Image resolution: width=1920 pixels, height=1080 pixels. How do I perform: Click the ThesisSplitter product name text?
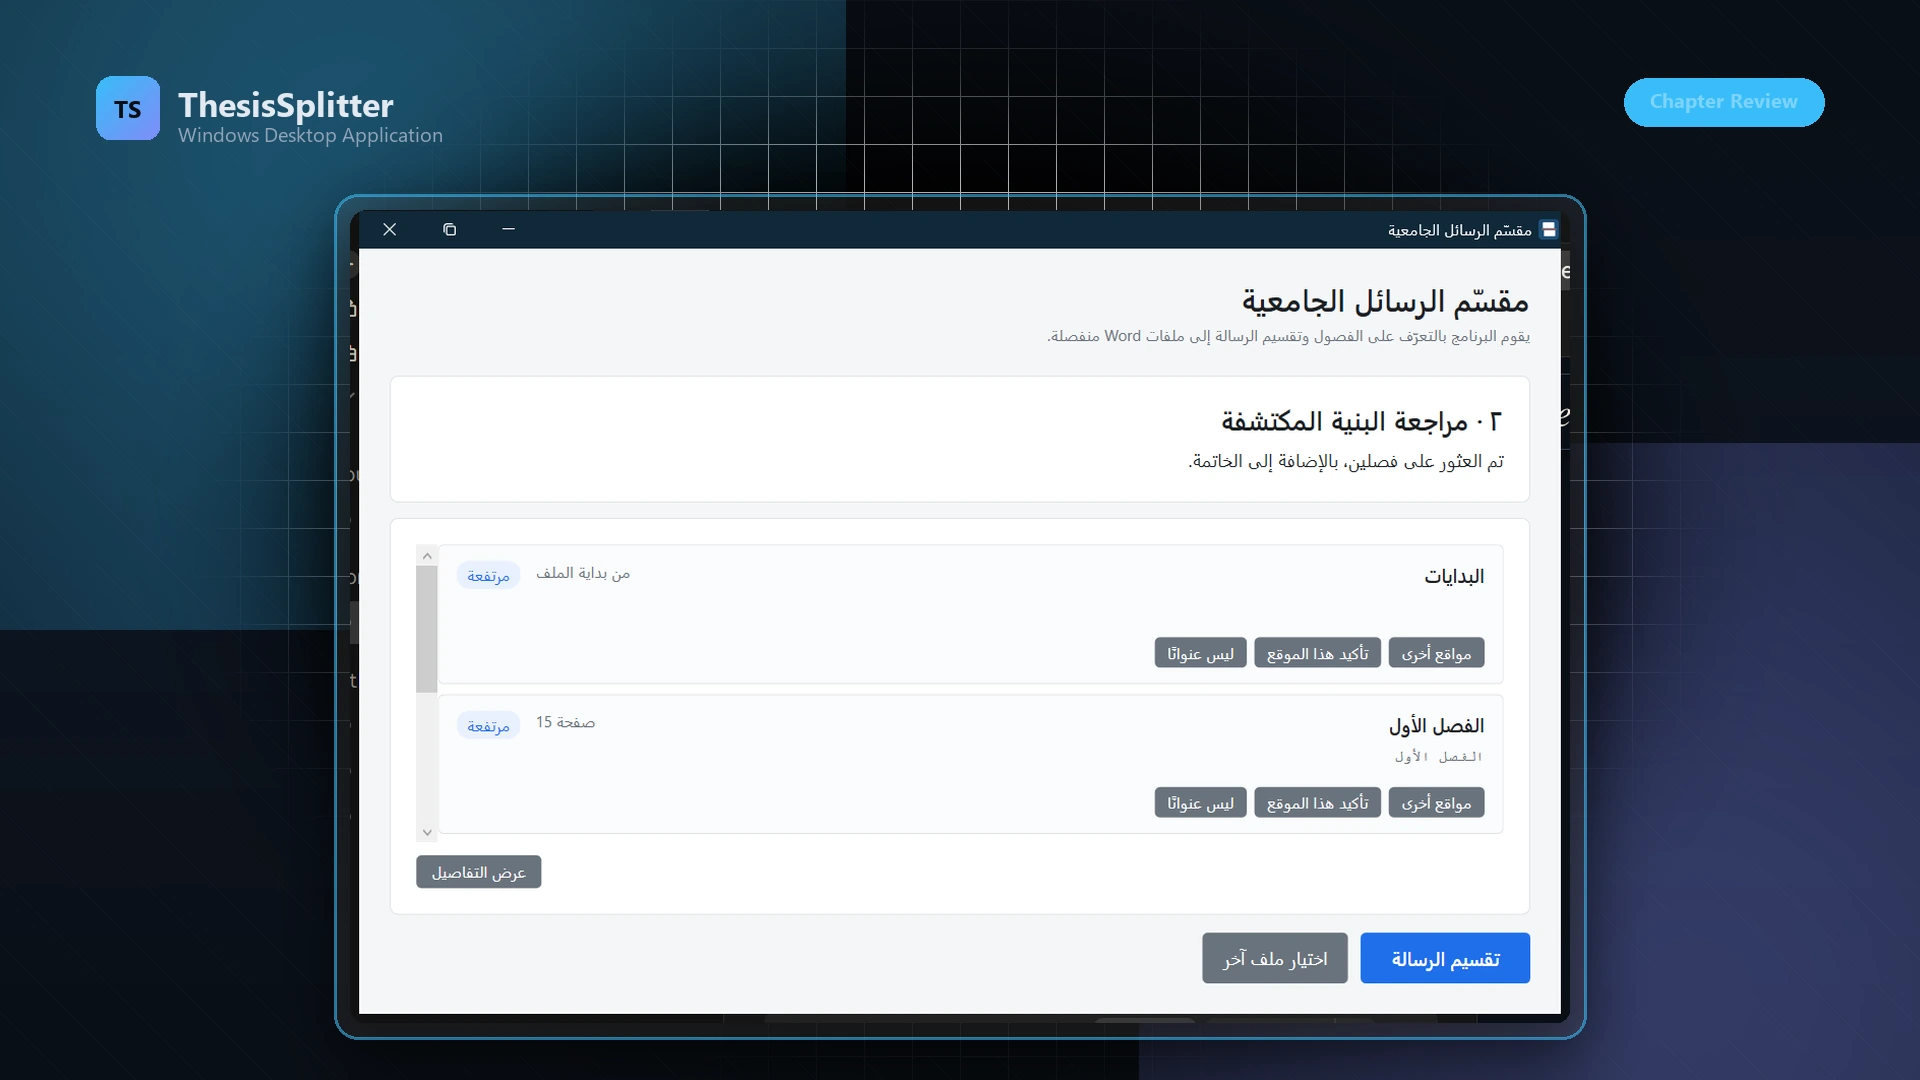pyautogui.click(x=286, y=105)
